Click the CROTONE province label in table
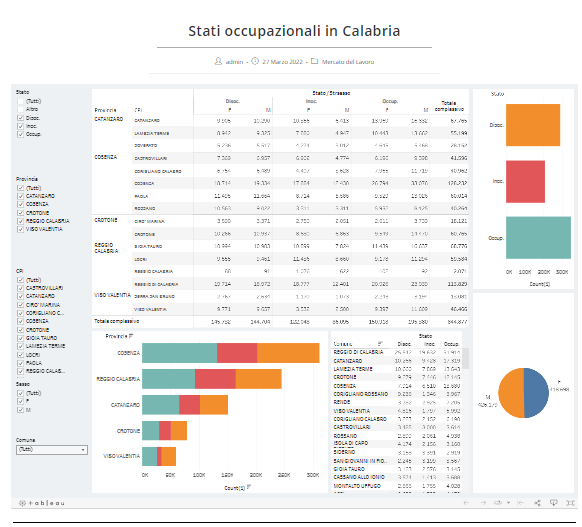 click(x=106, y=220)
